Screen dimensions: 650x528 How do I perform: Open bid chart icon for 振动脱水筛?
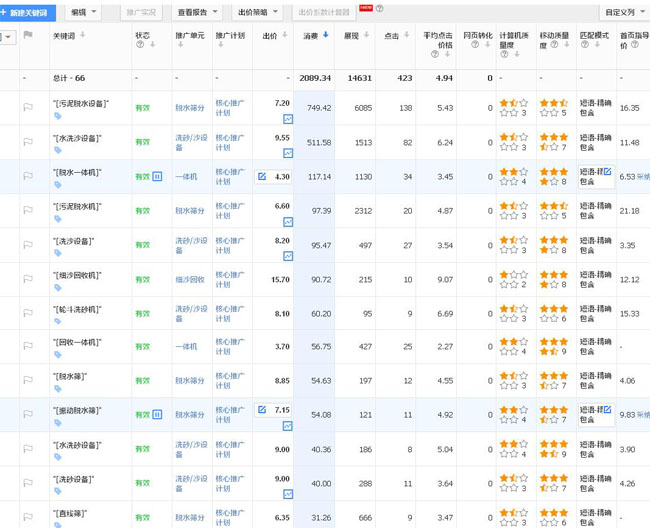click(288, 426)
